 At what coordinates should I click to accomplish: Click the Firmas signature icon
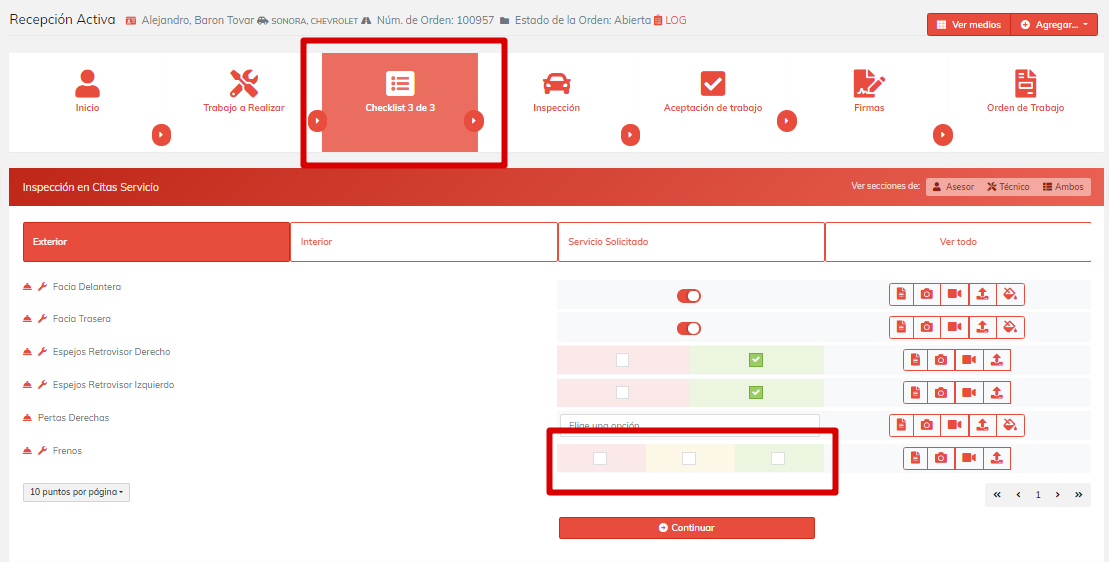[868, 84]
